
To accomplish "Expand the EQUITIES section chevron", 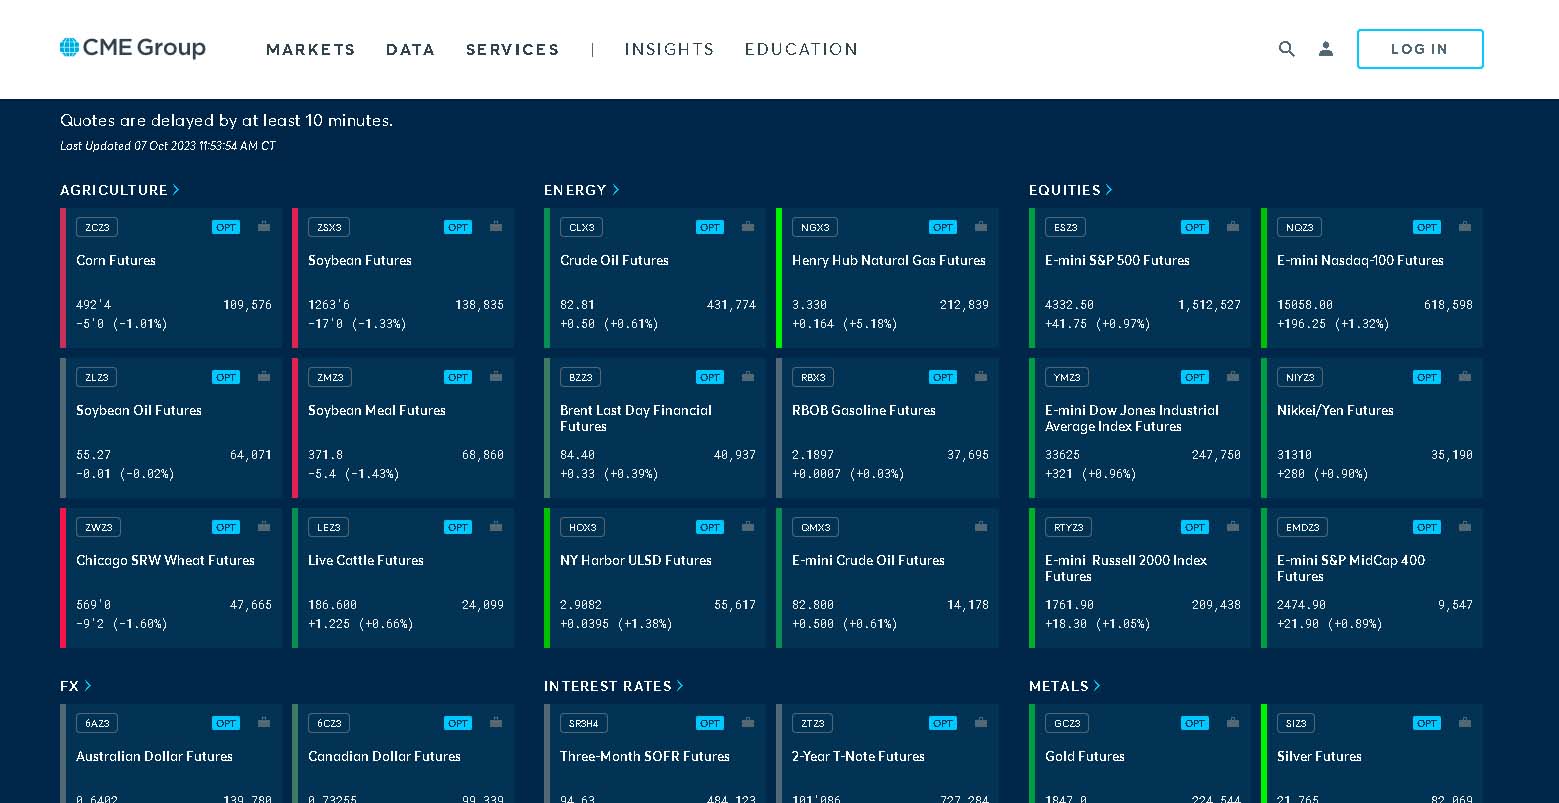I will click(1109, 190).
